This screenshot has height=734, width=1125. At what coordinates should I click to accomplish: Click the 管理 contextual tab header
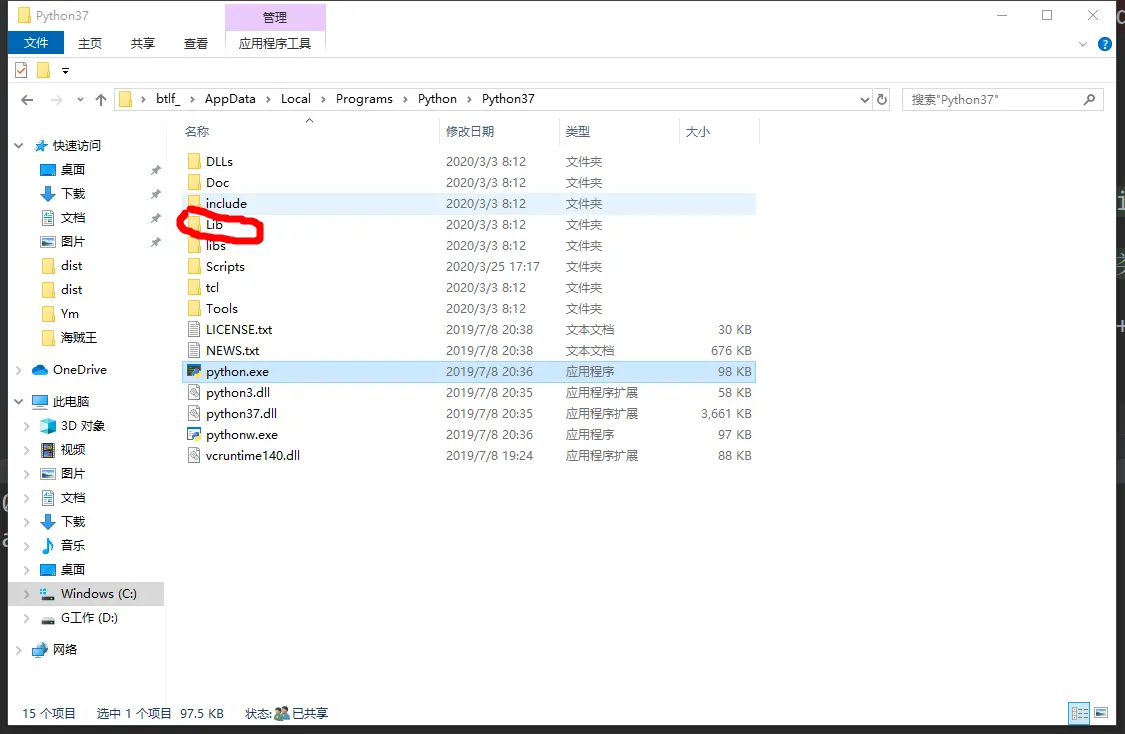point(276,17)
